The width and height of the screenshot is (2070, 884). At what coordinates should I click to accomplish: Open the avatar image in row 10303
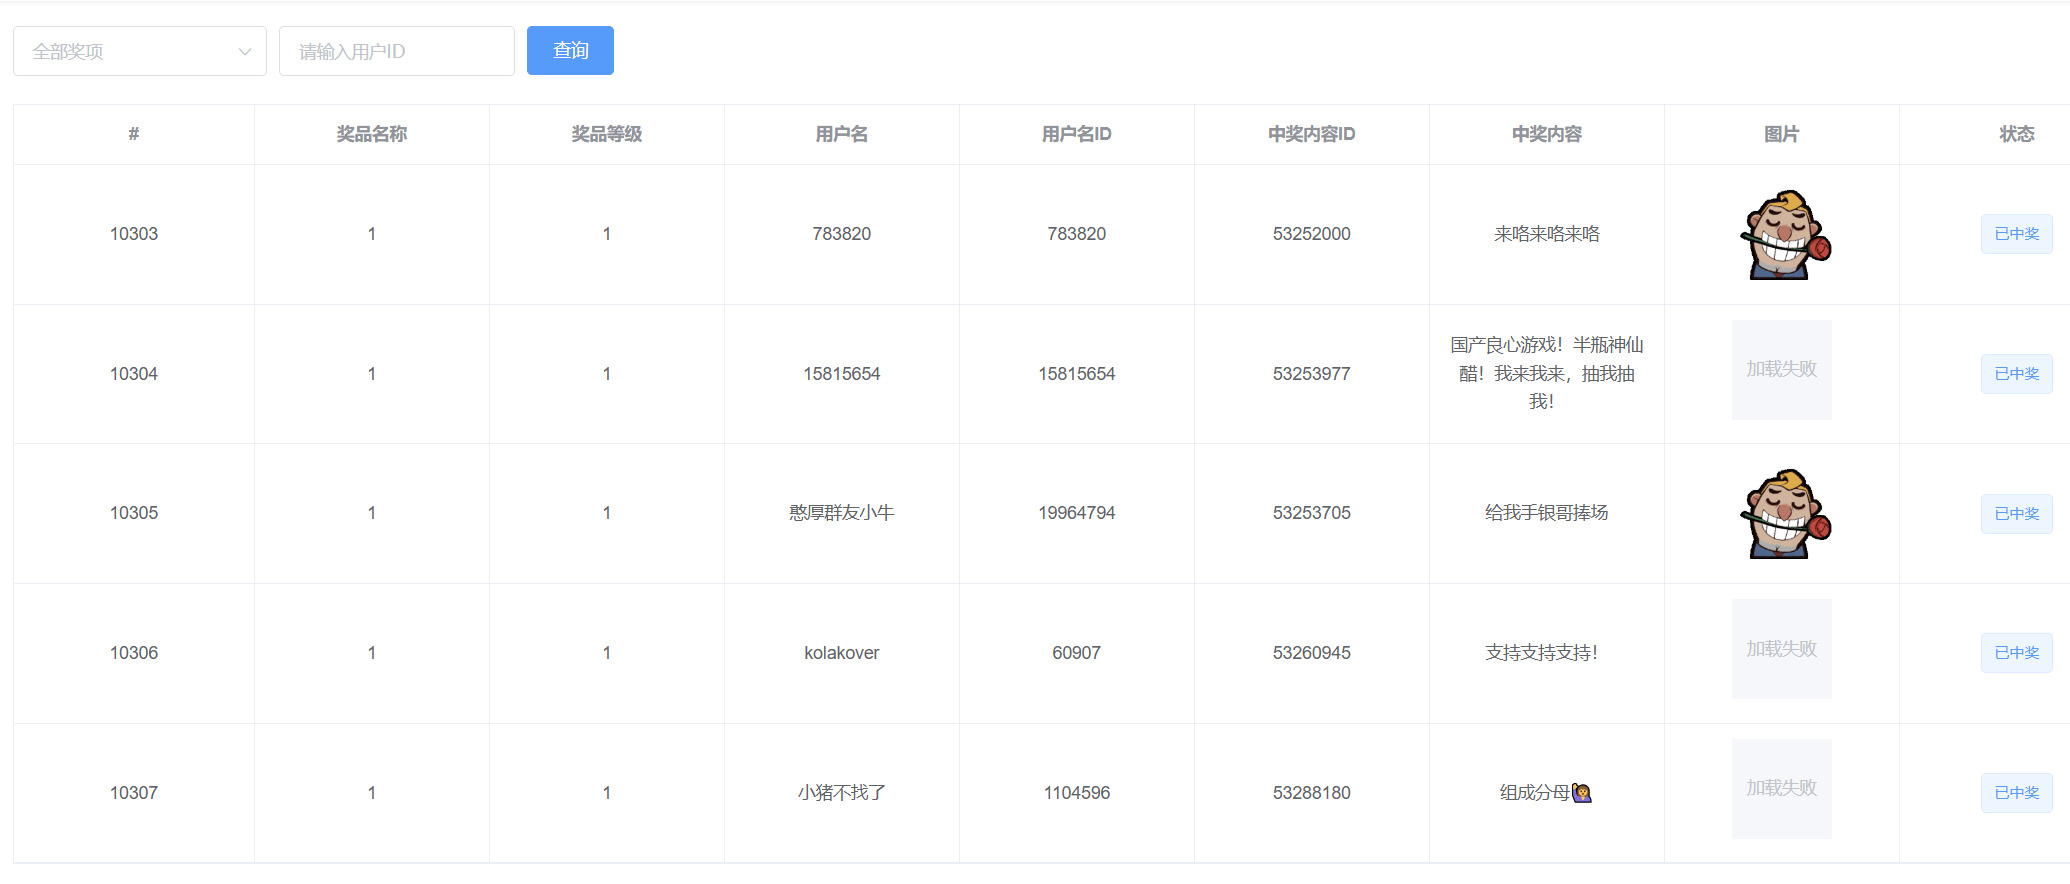pyautogui.click(x=1785, y=235)
